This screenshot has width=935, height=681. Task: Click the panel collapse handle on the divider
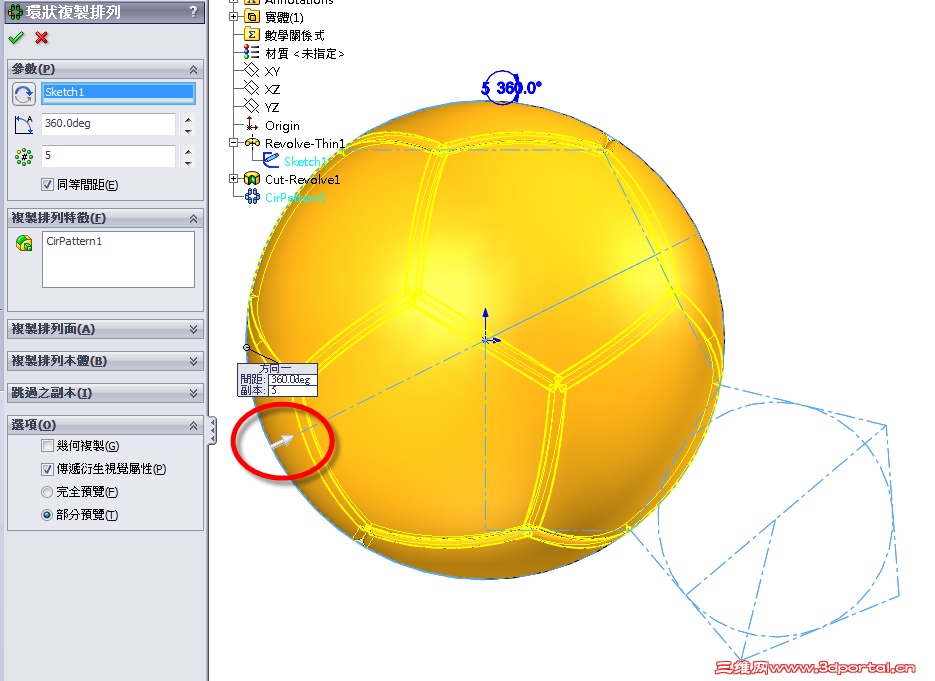(212, 431)
